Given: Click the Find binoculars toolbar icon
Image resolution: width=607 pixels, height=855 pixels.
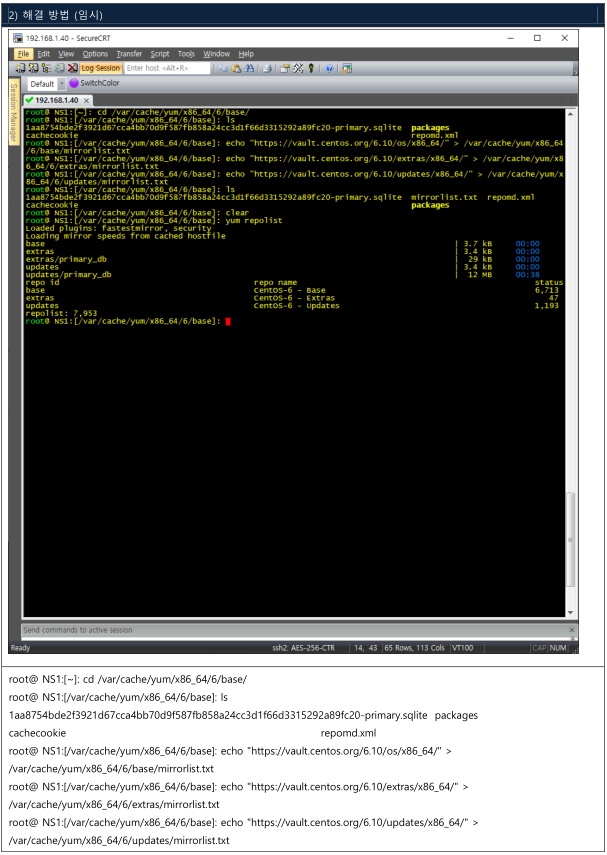Looking at the screenshot, I should pyautogui.click(x=251, y=68).
